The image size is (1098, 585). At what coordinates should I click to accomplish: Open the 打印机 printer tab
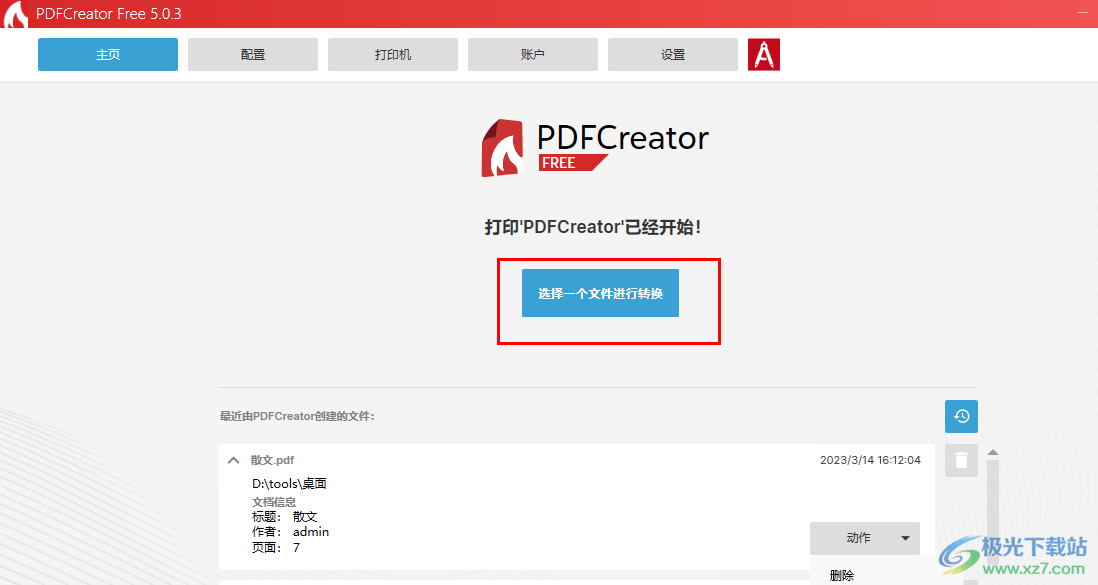pos(393,55)
